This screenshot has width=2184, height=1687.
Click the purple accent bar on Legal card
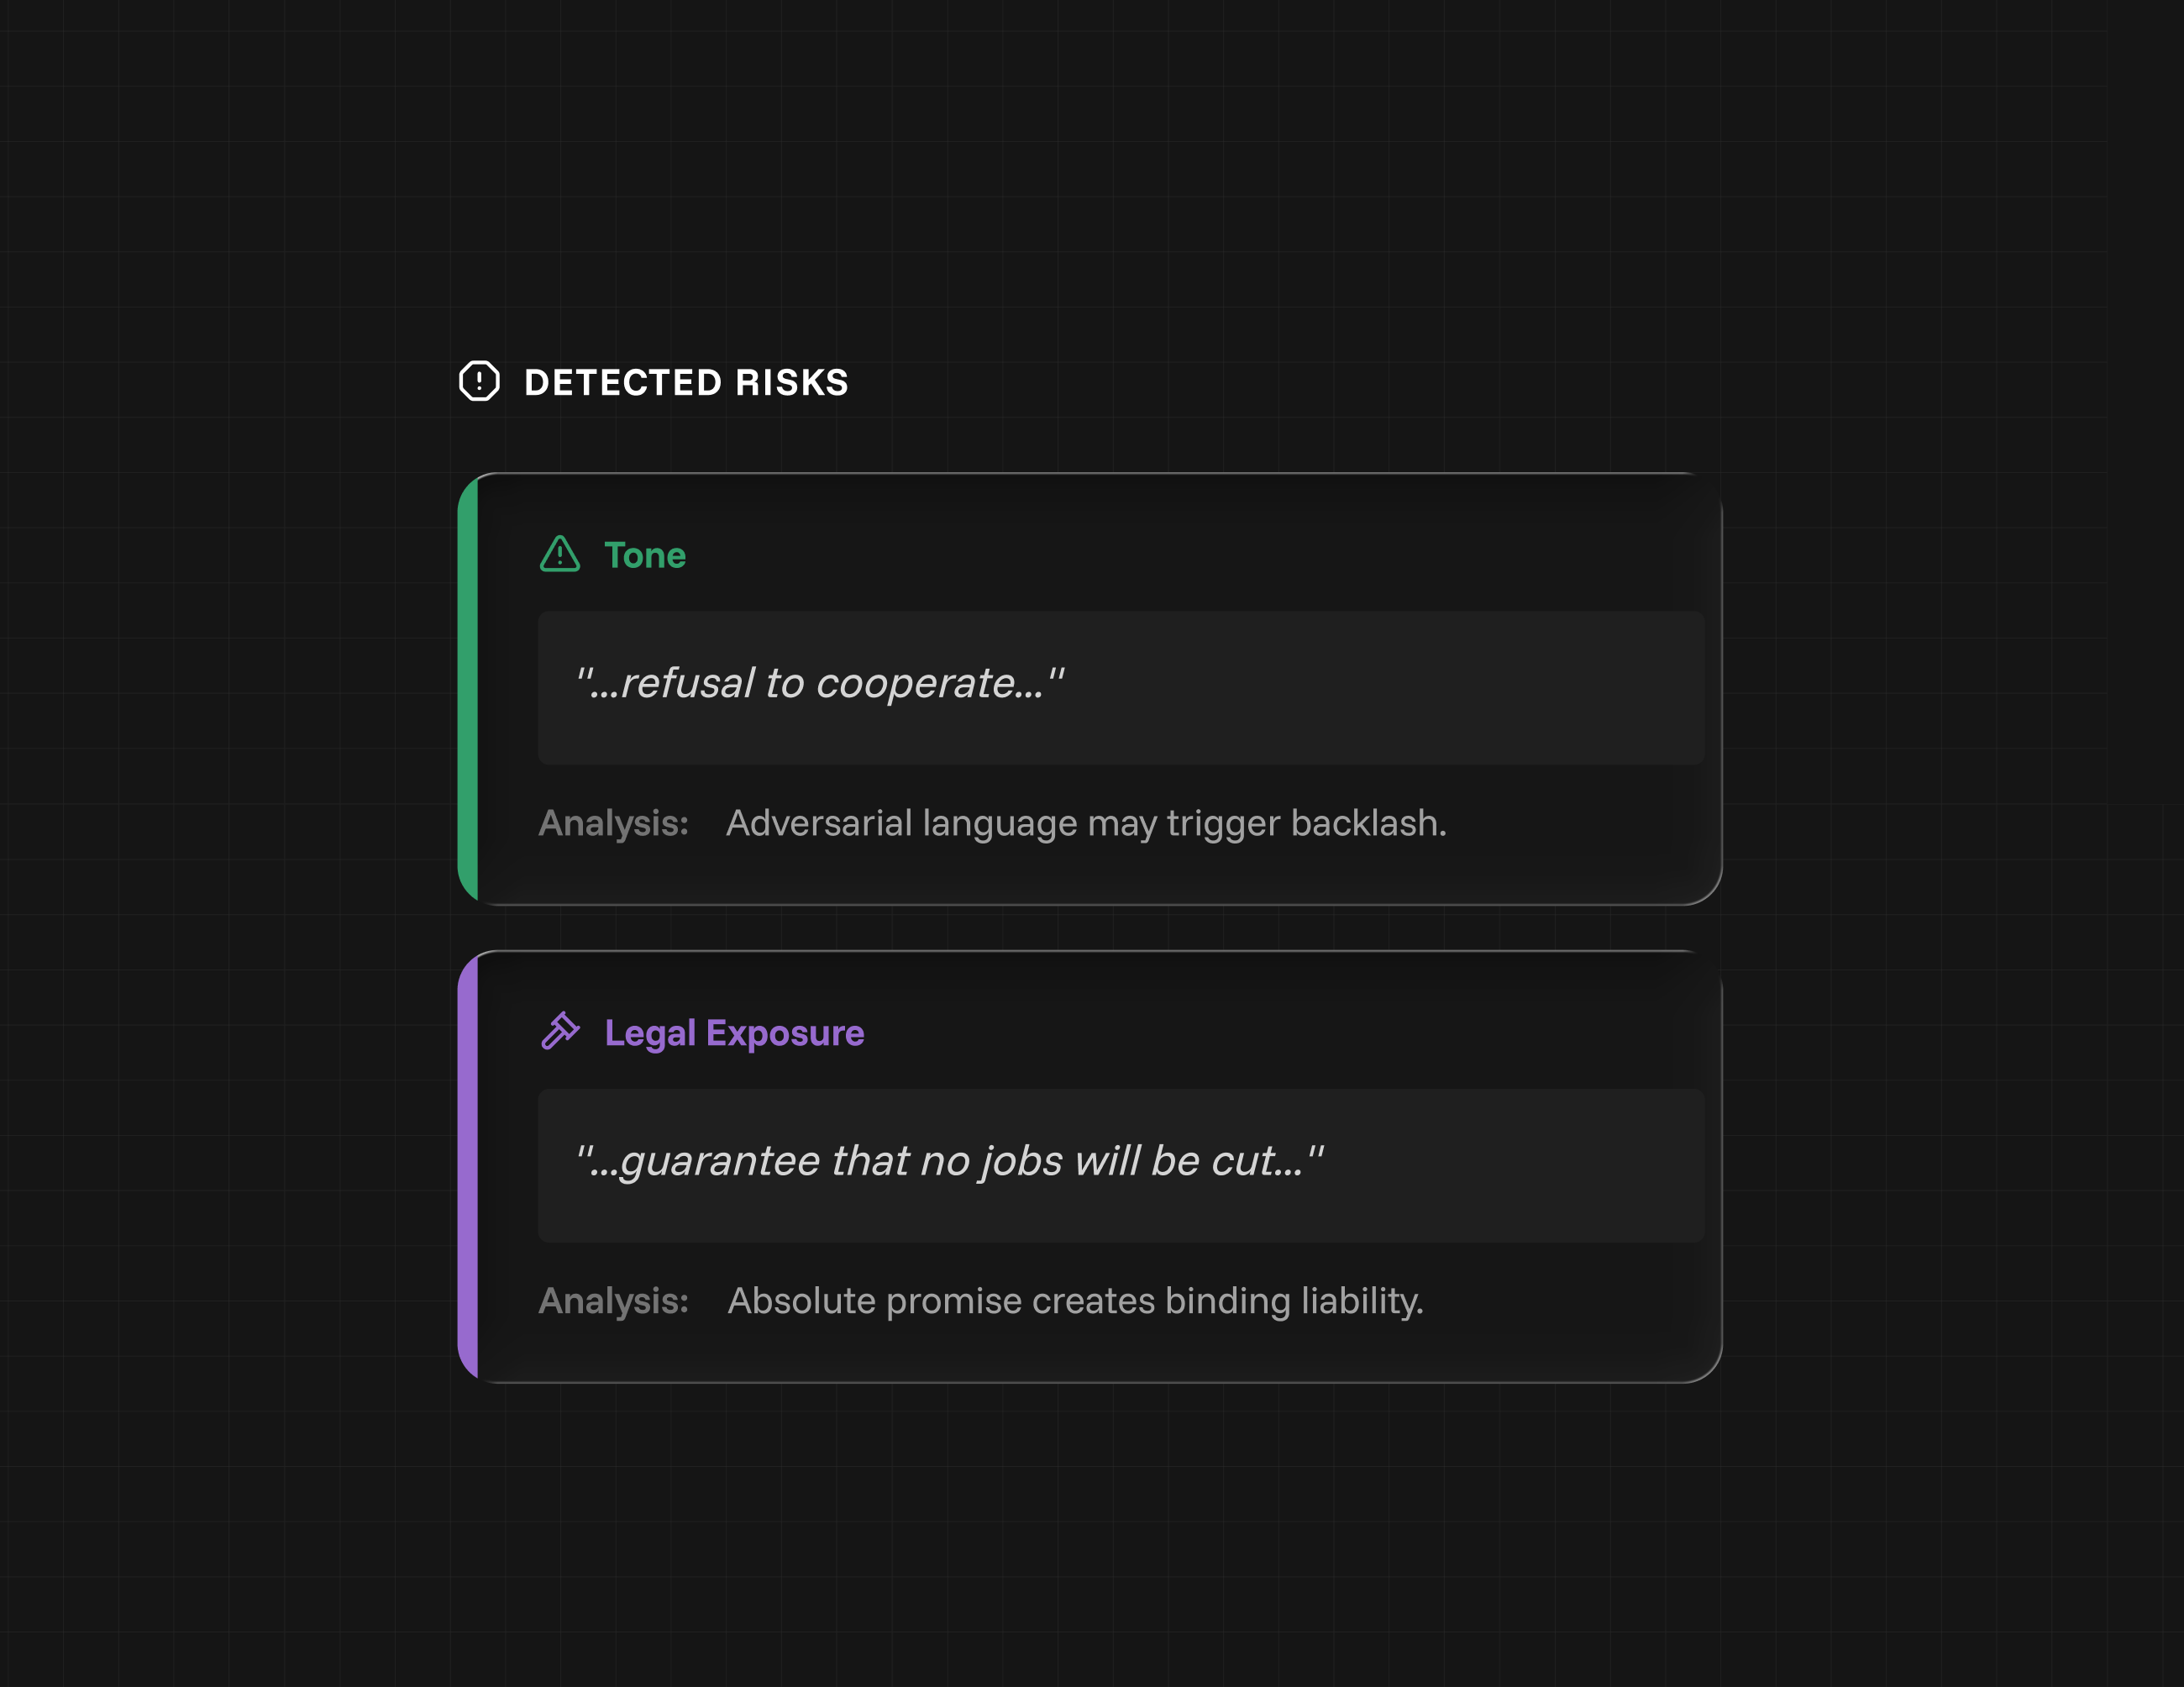point(468,1166)
